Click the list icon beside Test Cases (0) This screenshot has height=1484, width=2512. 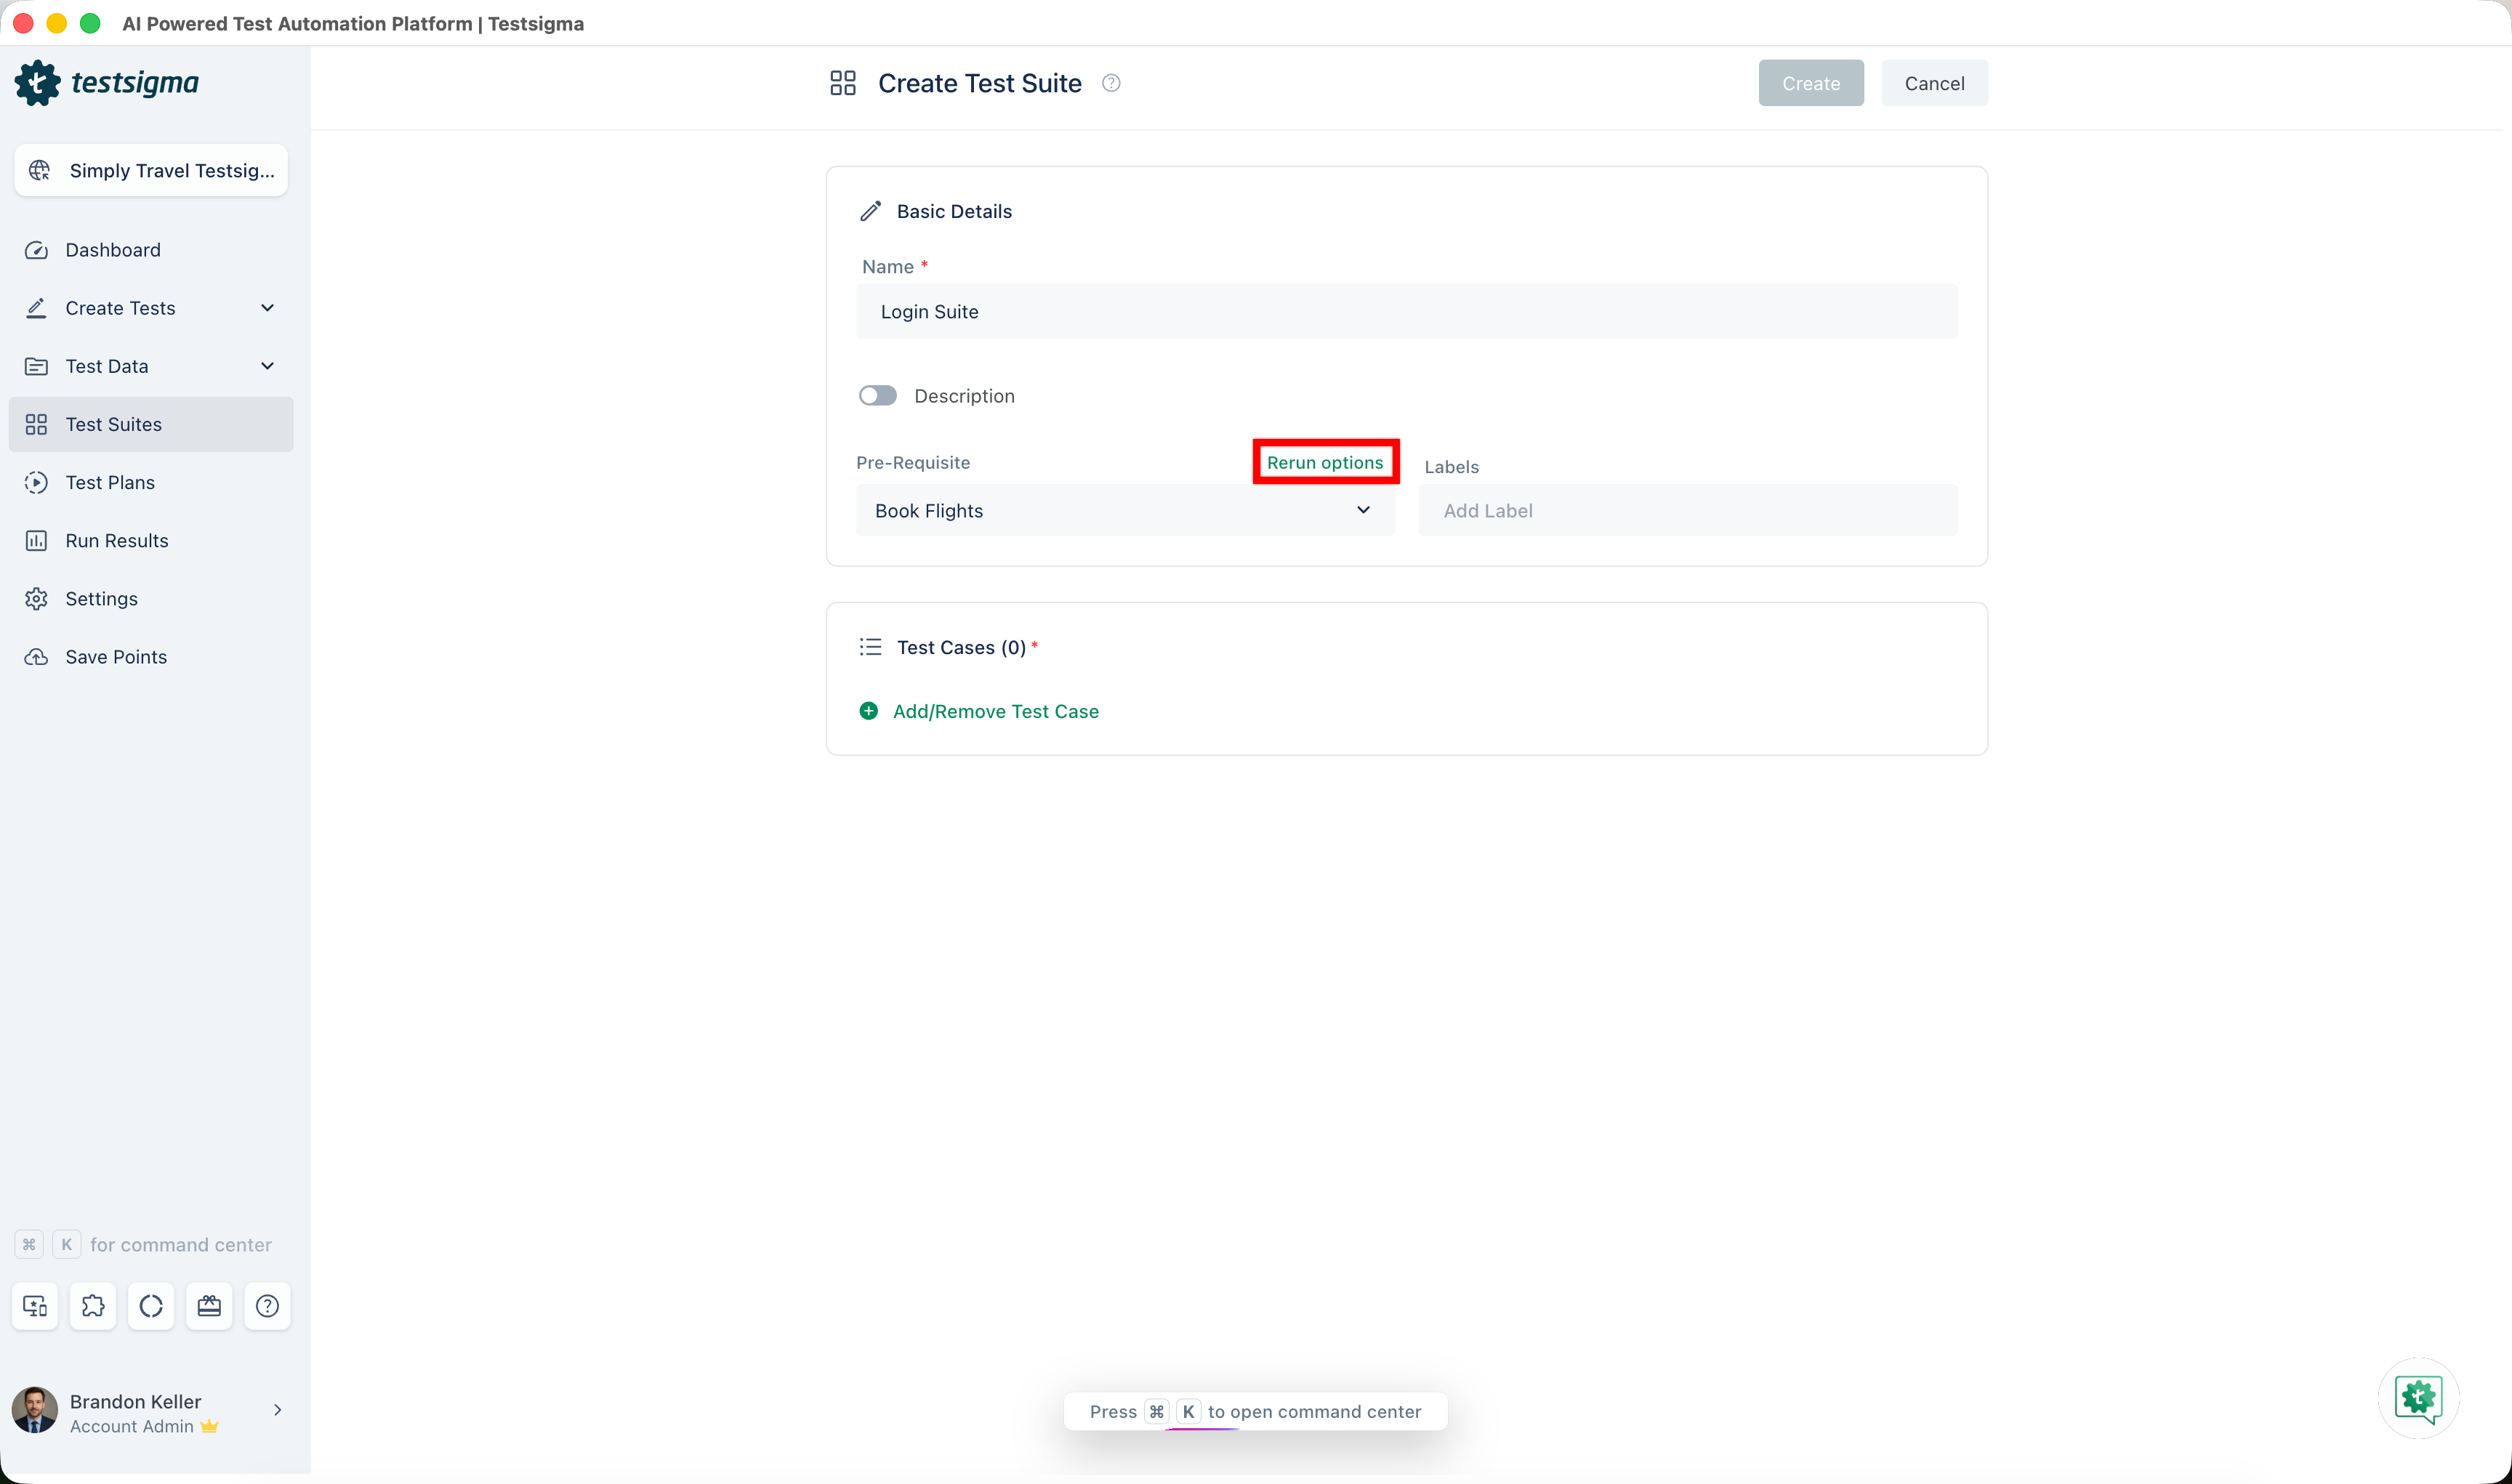tap(871, 647)
